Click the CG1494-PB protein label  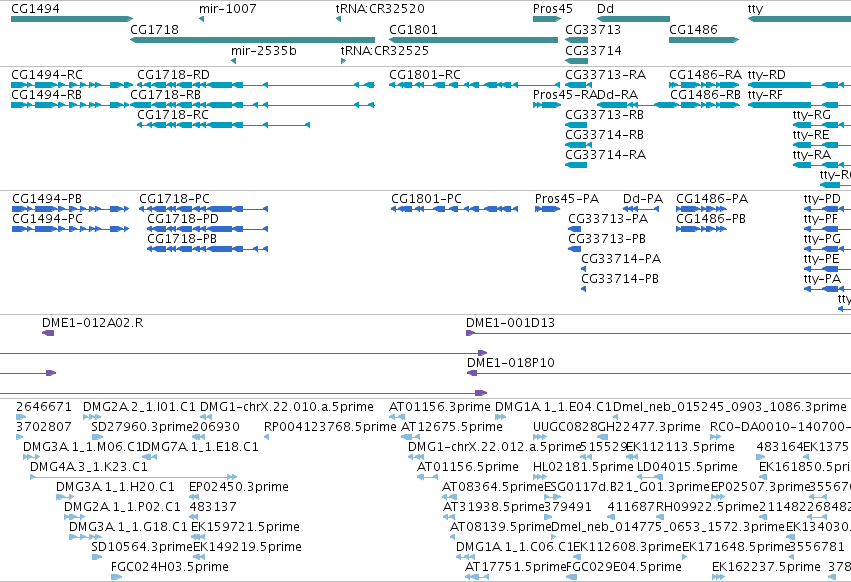(x=47, y=199)
